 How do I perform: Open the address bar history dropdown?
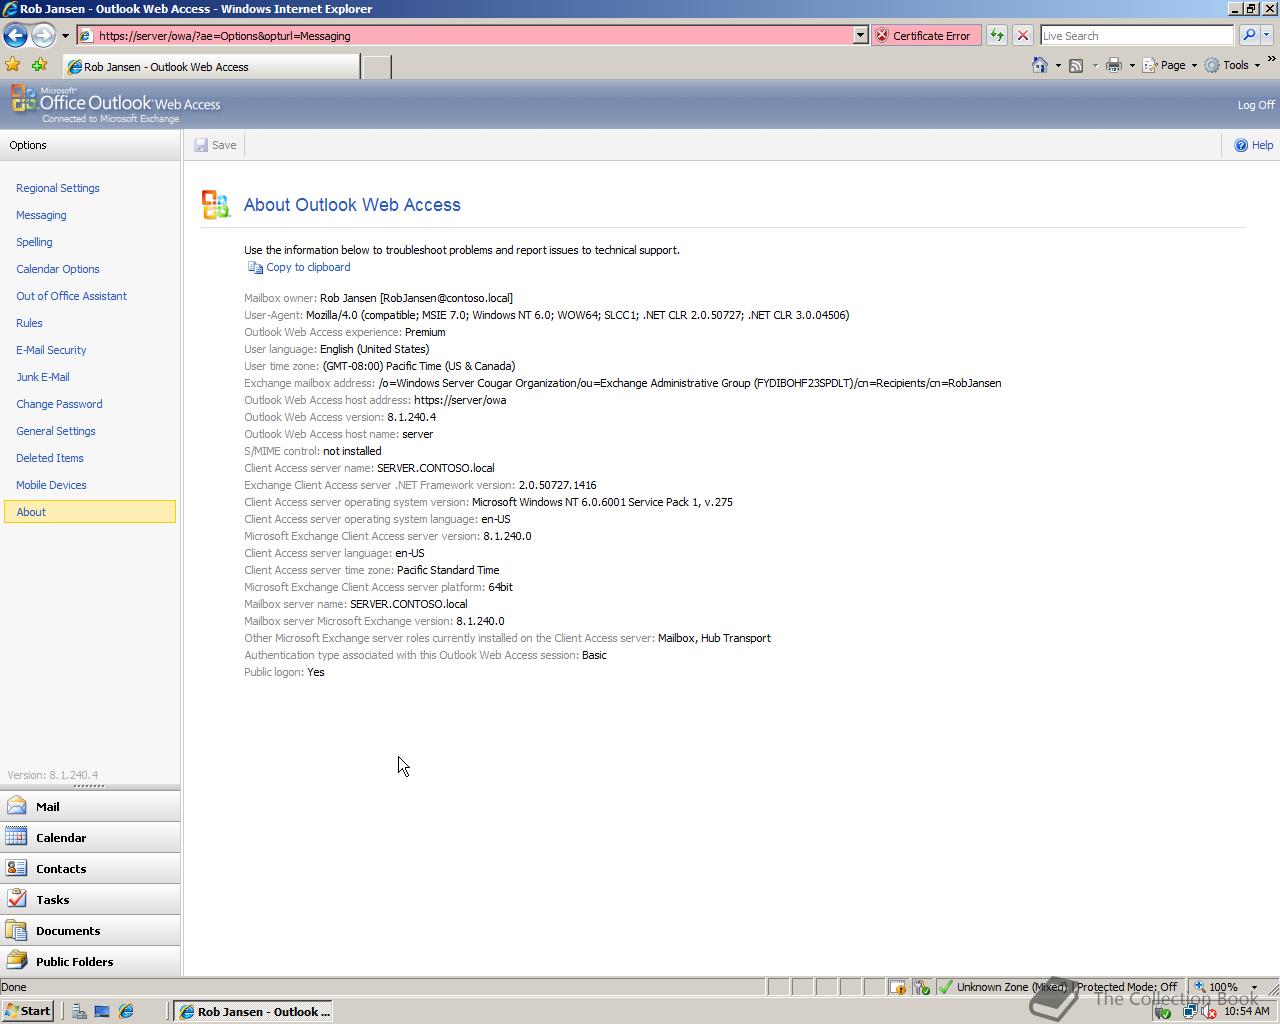click(860, 35)
